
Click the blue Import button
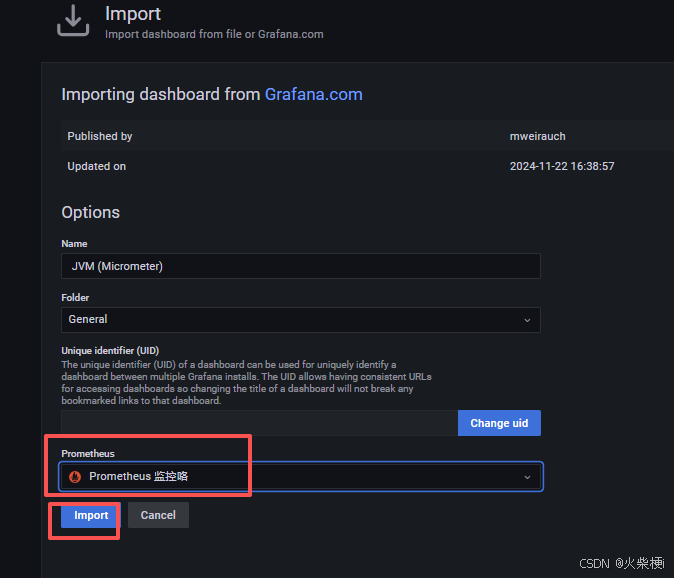(x=91, y=515)
